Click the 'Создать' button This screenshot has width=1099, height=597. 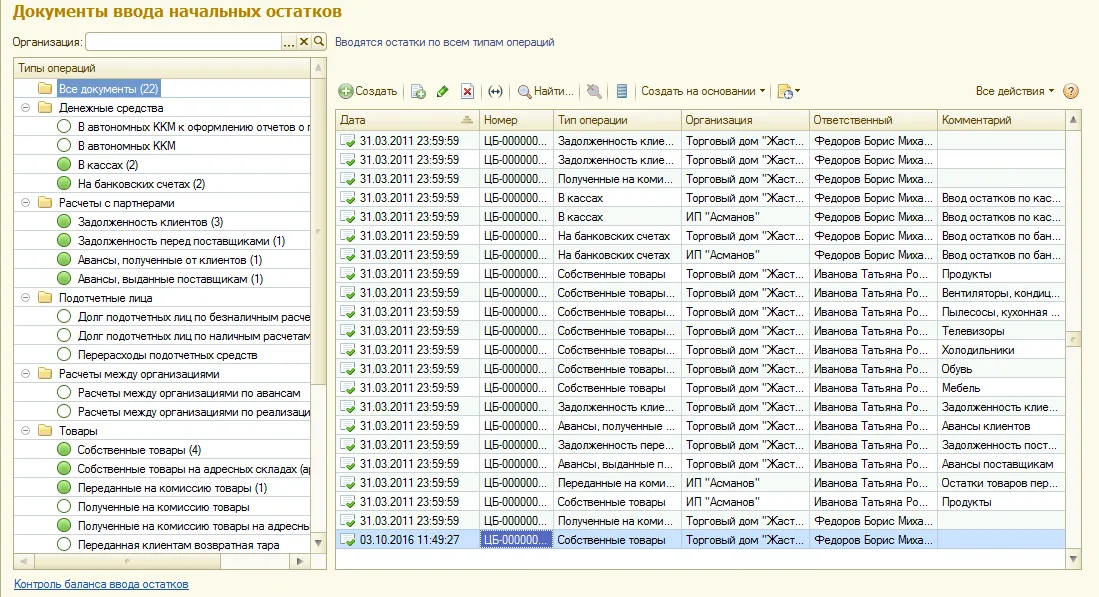(368, 91)
